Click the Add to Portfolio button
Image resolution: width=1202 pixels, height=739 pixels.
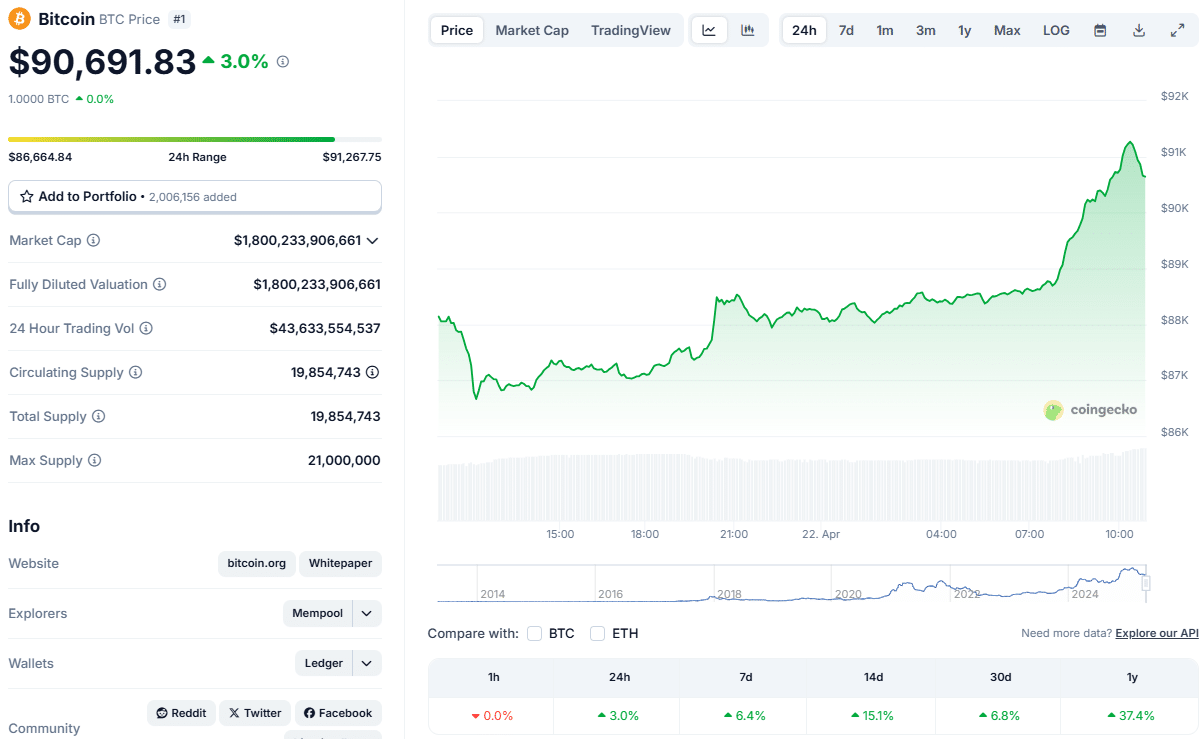[x=195, y=197]
